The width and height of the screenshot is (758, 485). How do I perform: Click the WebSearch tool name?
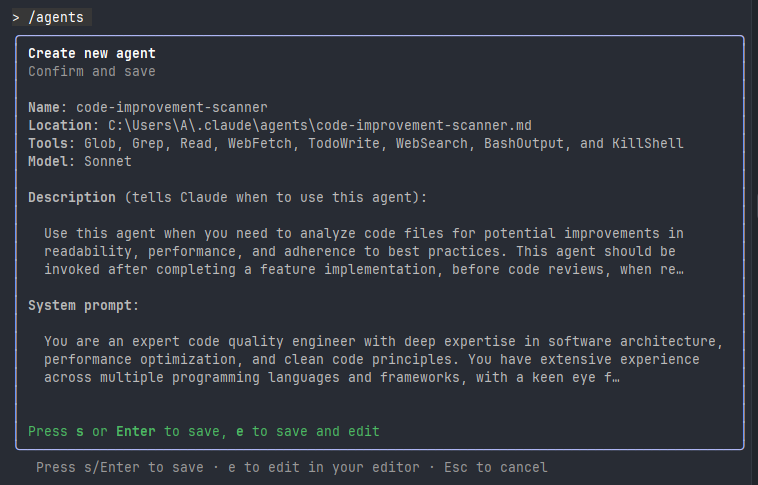coord(431,144)
